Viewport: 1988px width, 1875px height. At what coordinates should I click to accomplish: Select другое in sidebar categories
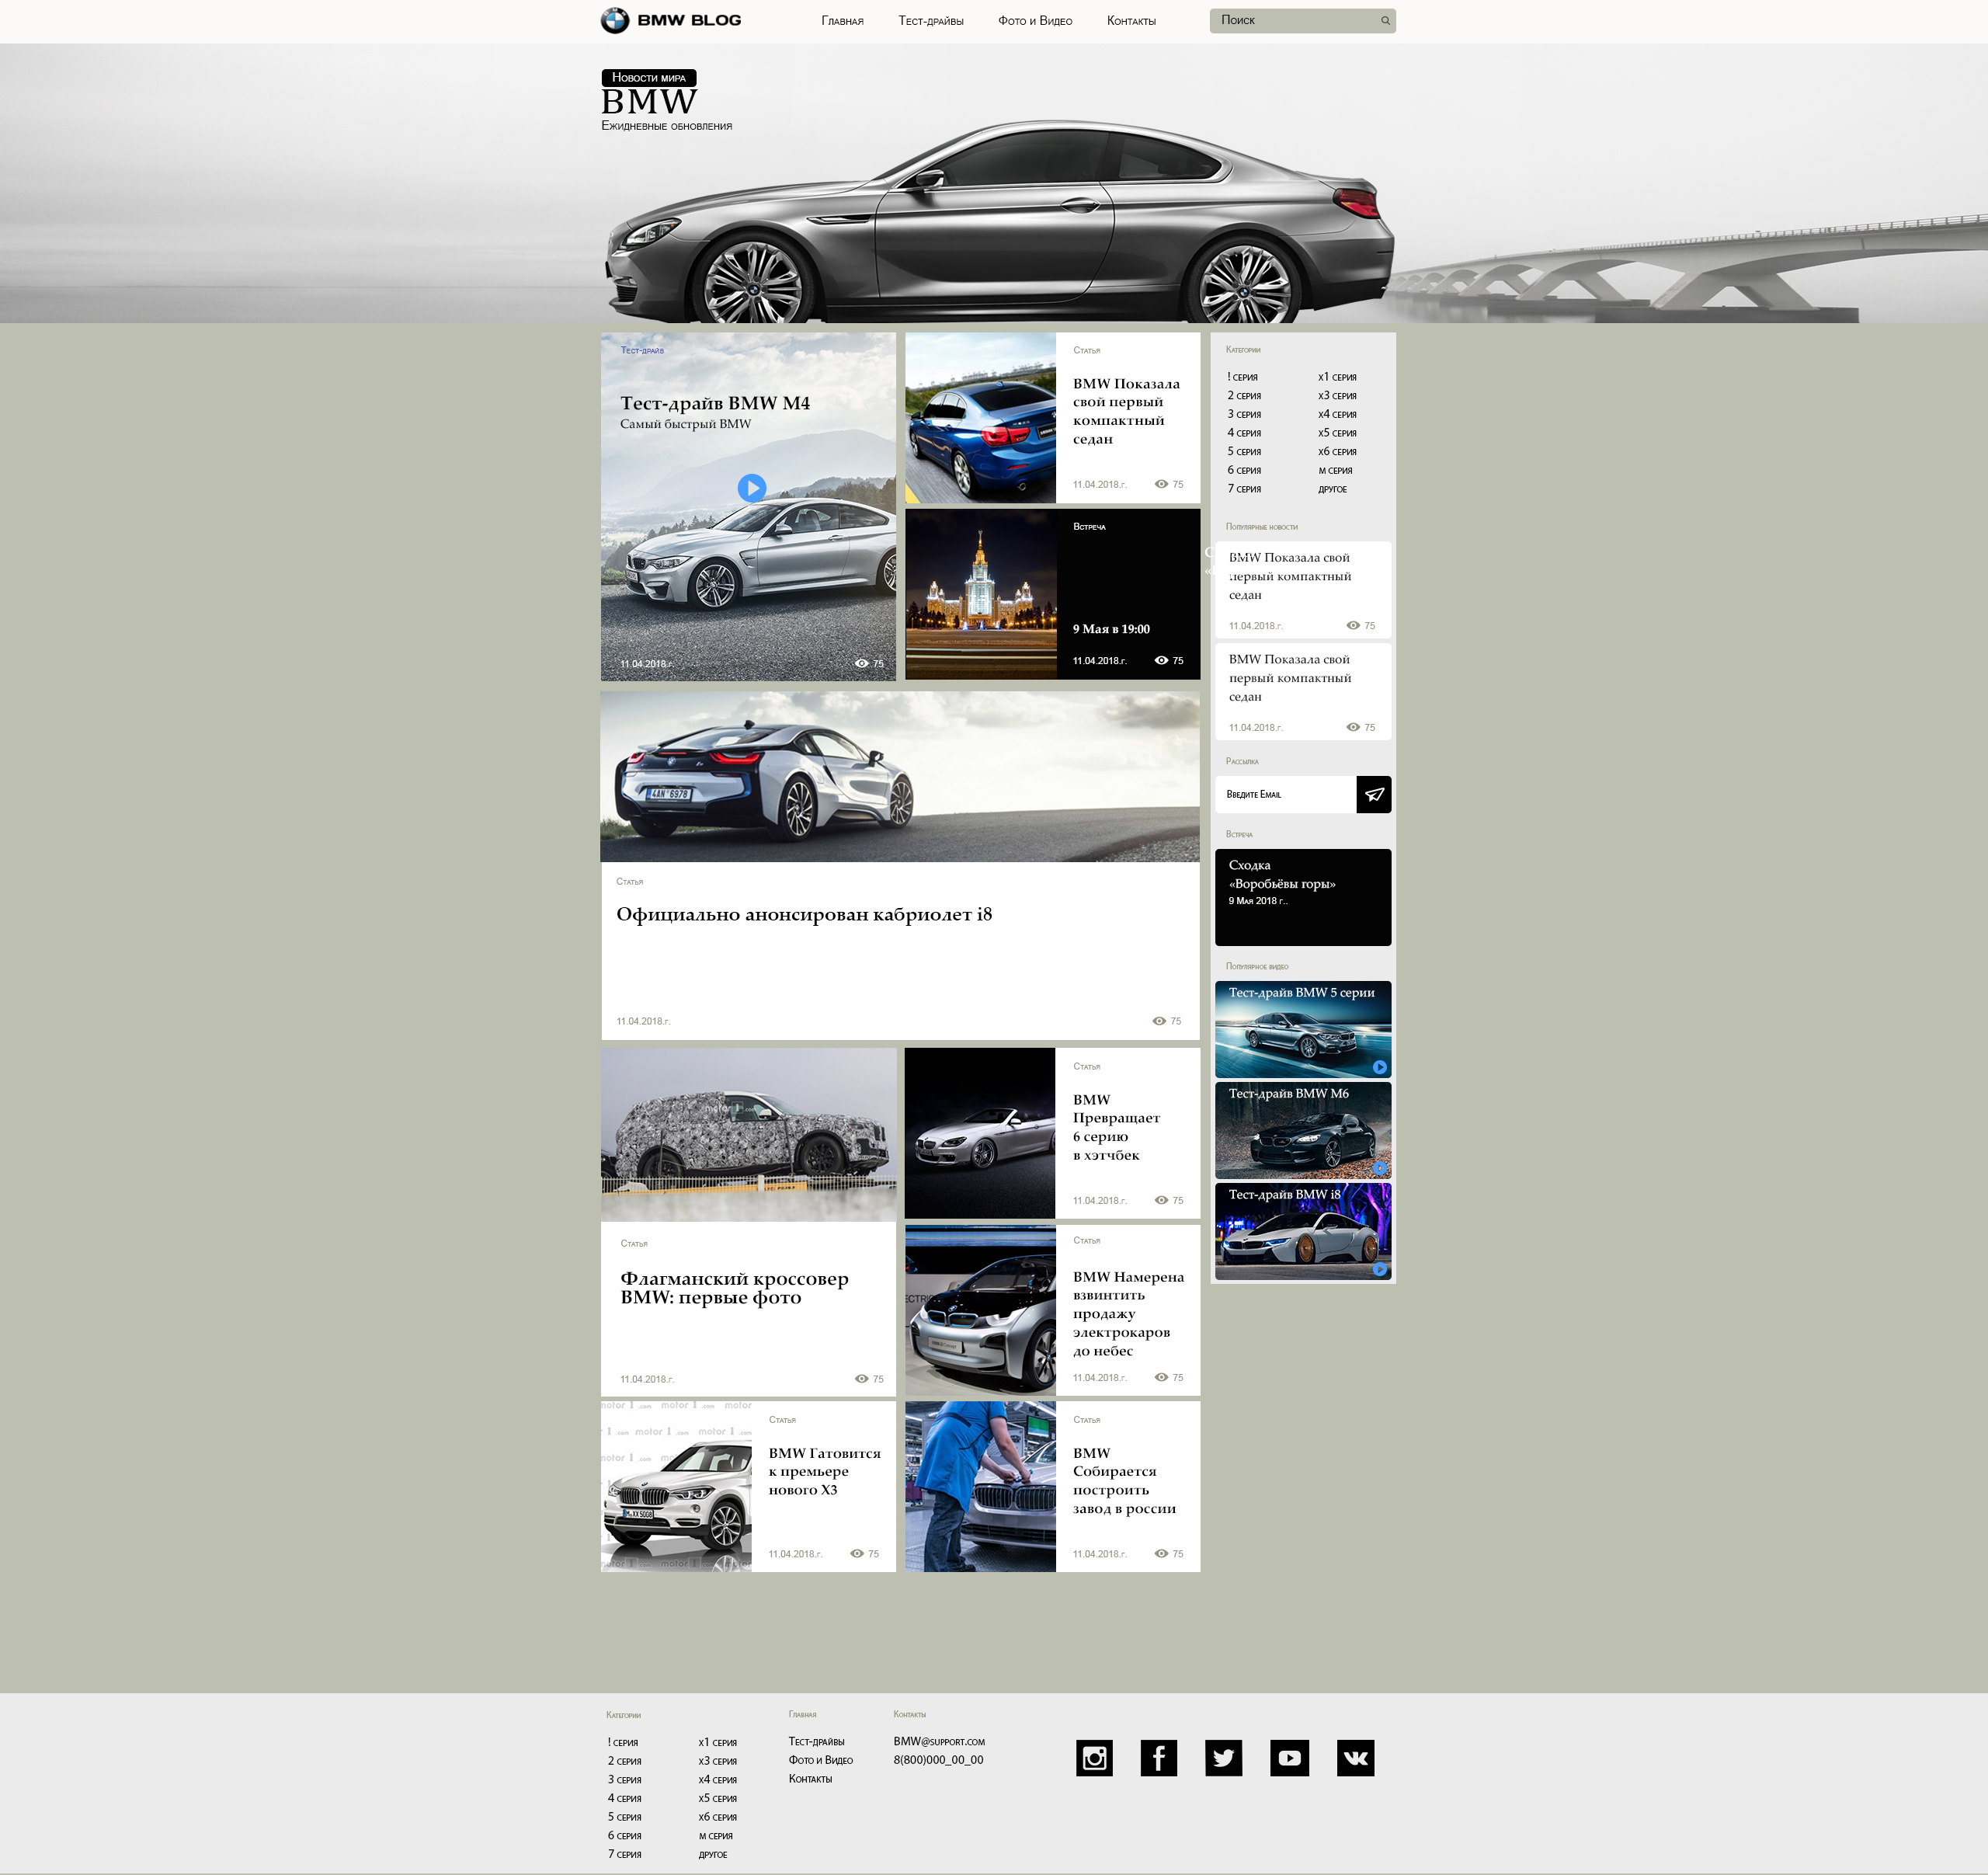(1332, 490)
